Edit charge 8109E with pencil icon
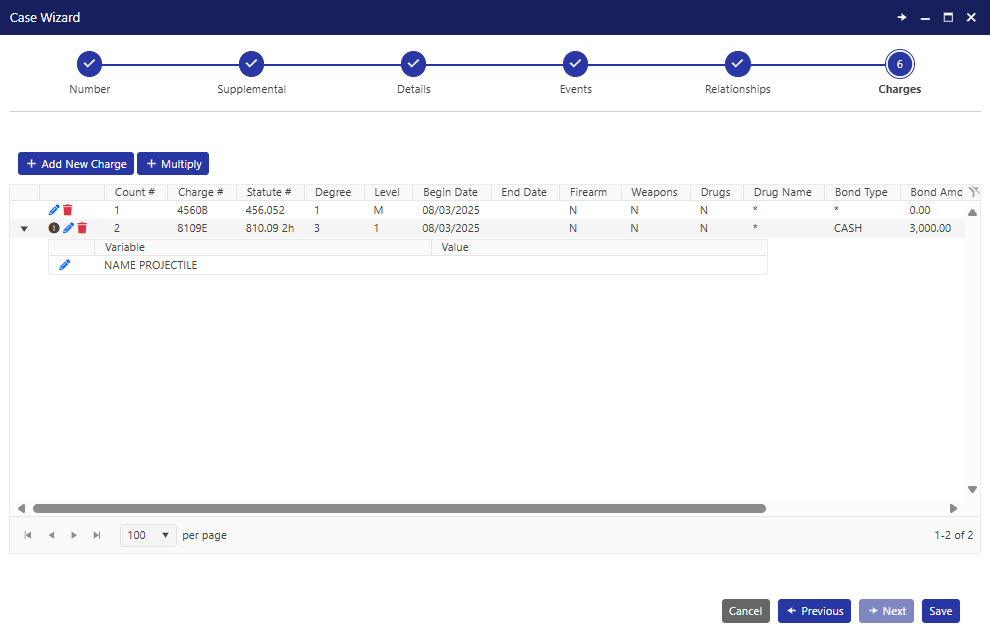Viewport: 990px width, 636px height. point(68,228)
